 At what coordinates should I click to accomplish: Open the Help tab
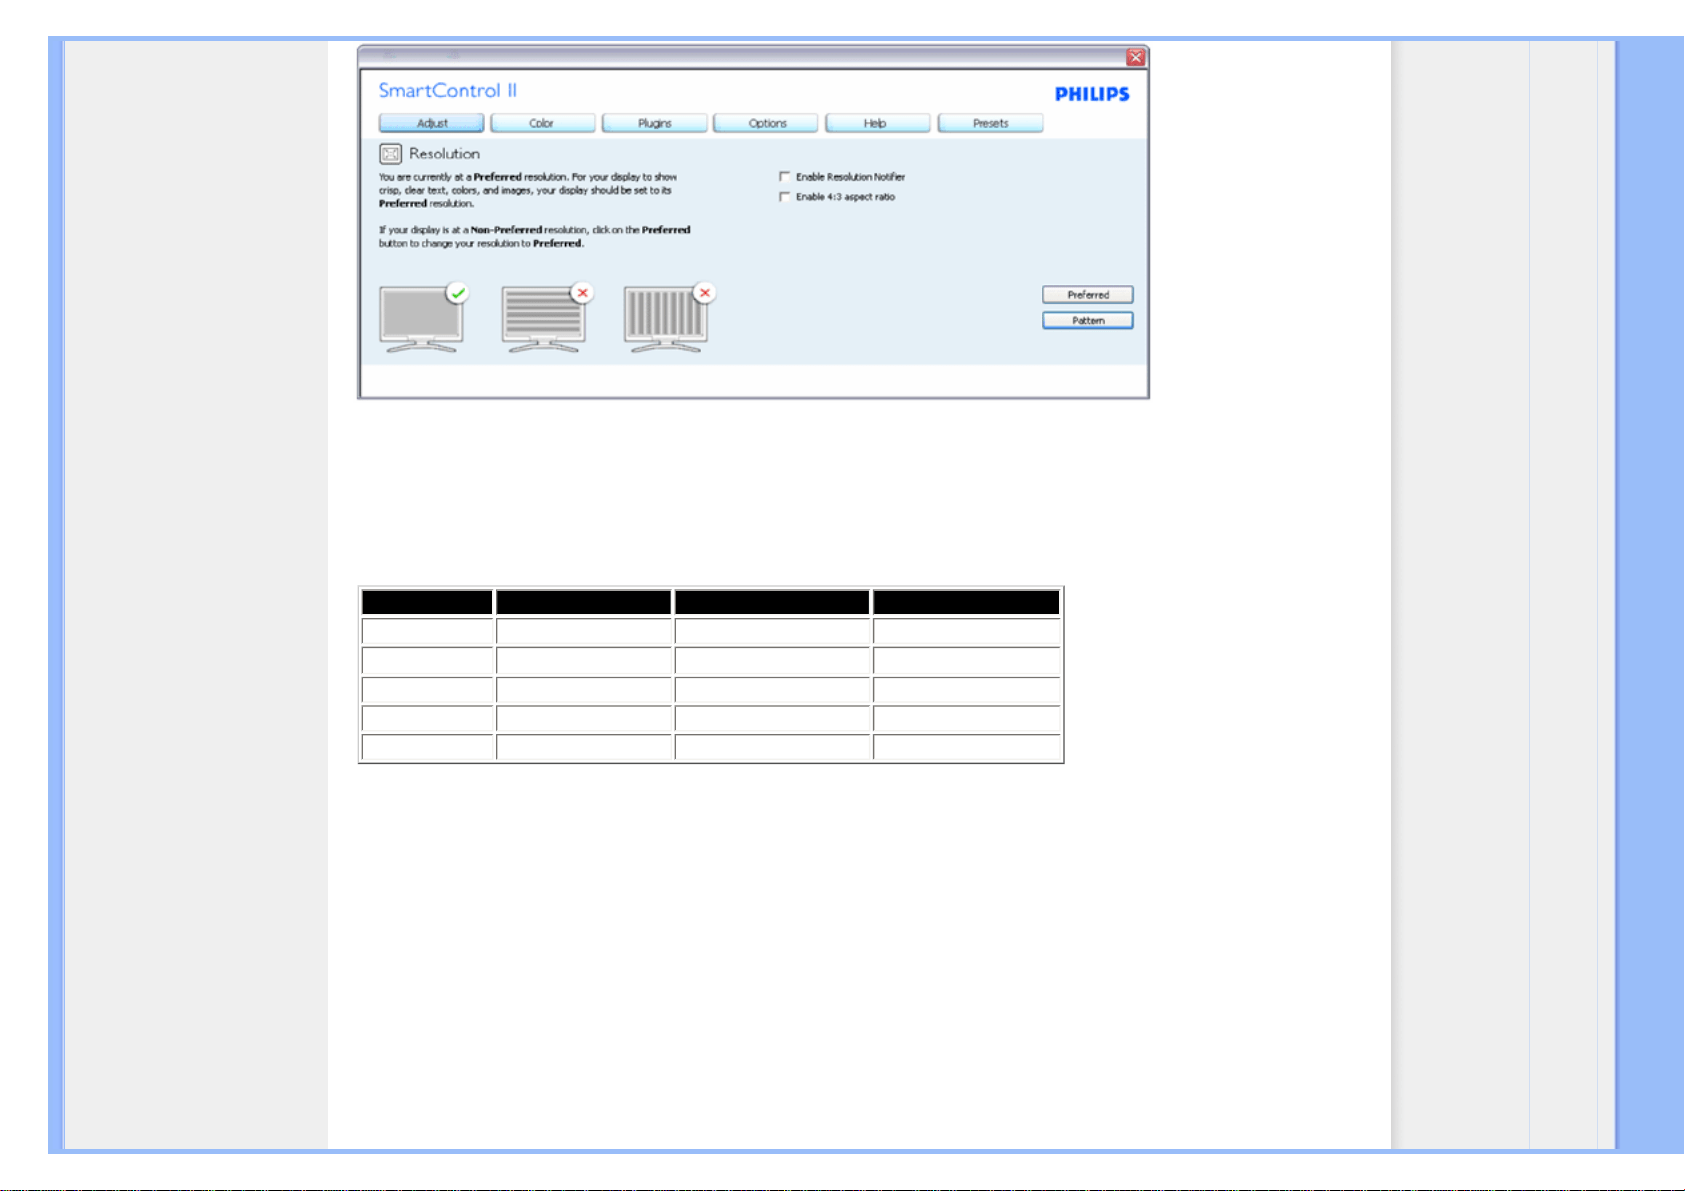click(878, 123)
